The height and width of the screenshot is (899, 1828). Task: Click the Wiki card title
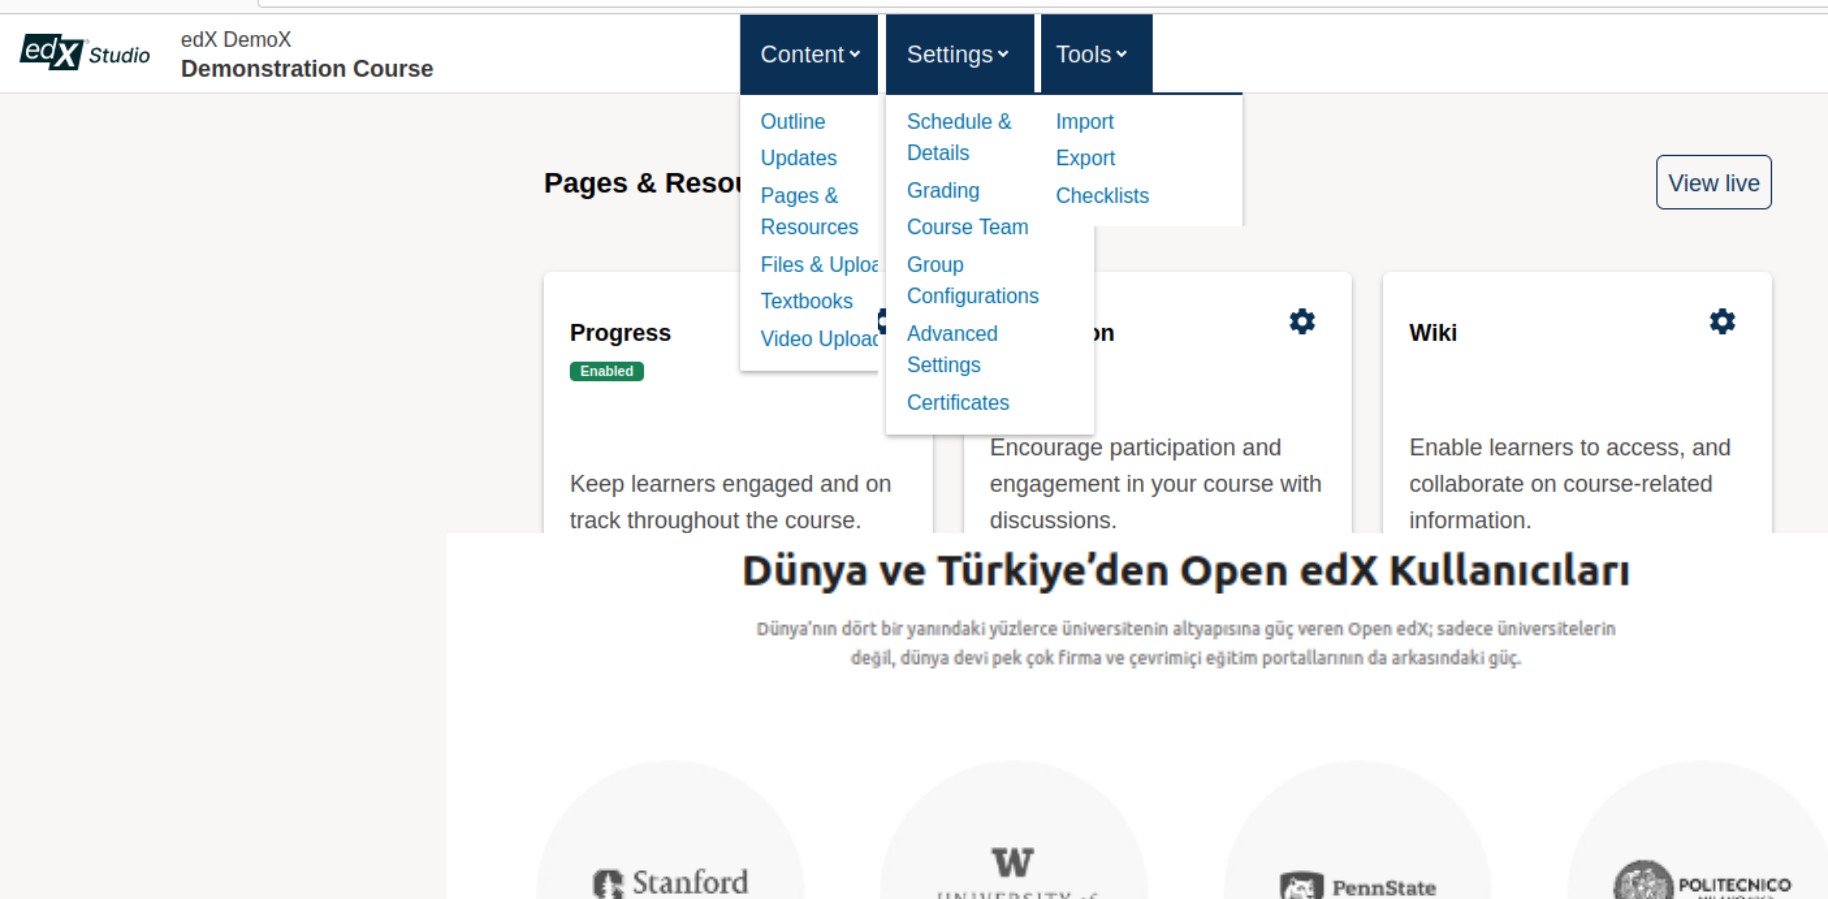point(1433,332)
